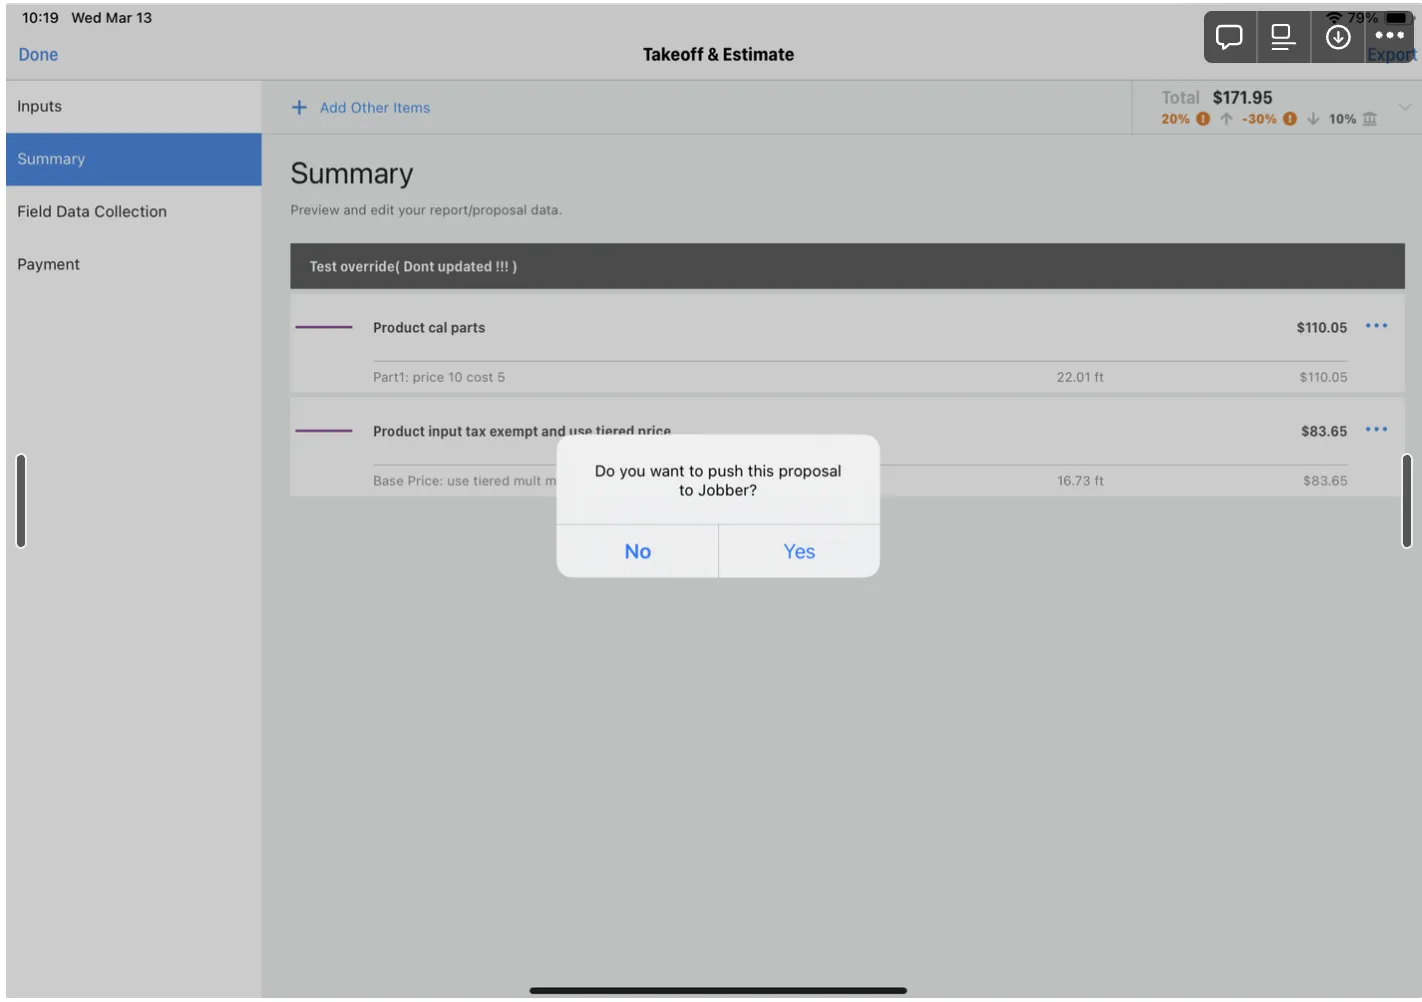Viewport: 1422px width, 1002px height.
Task: Click the Test override section header
Action: (x=847, y=266)
